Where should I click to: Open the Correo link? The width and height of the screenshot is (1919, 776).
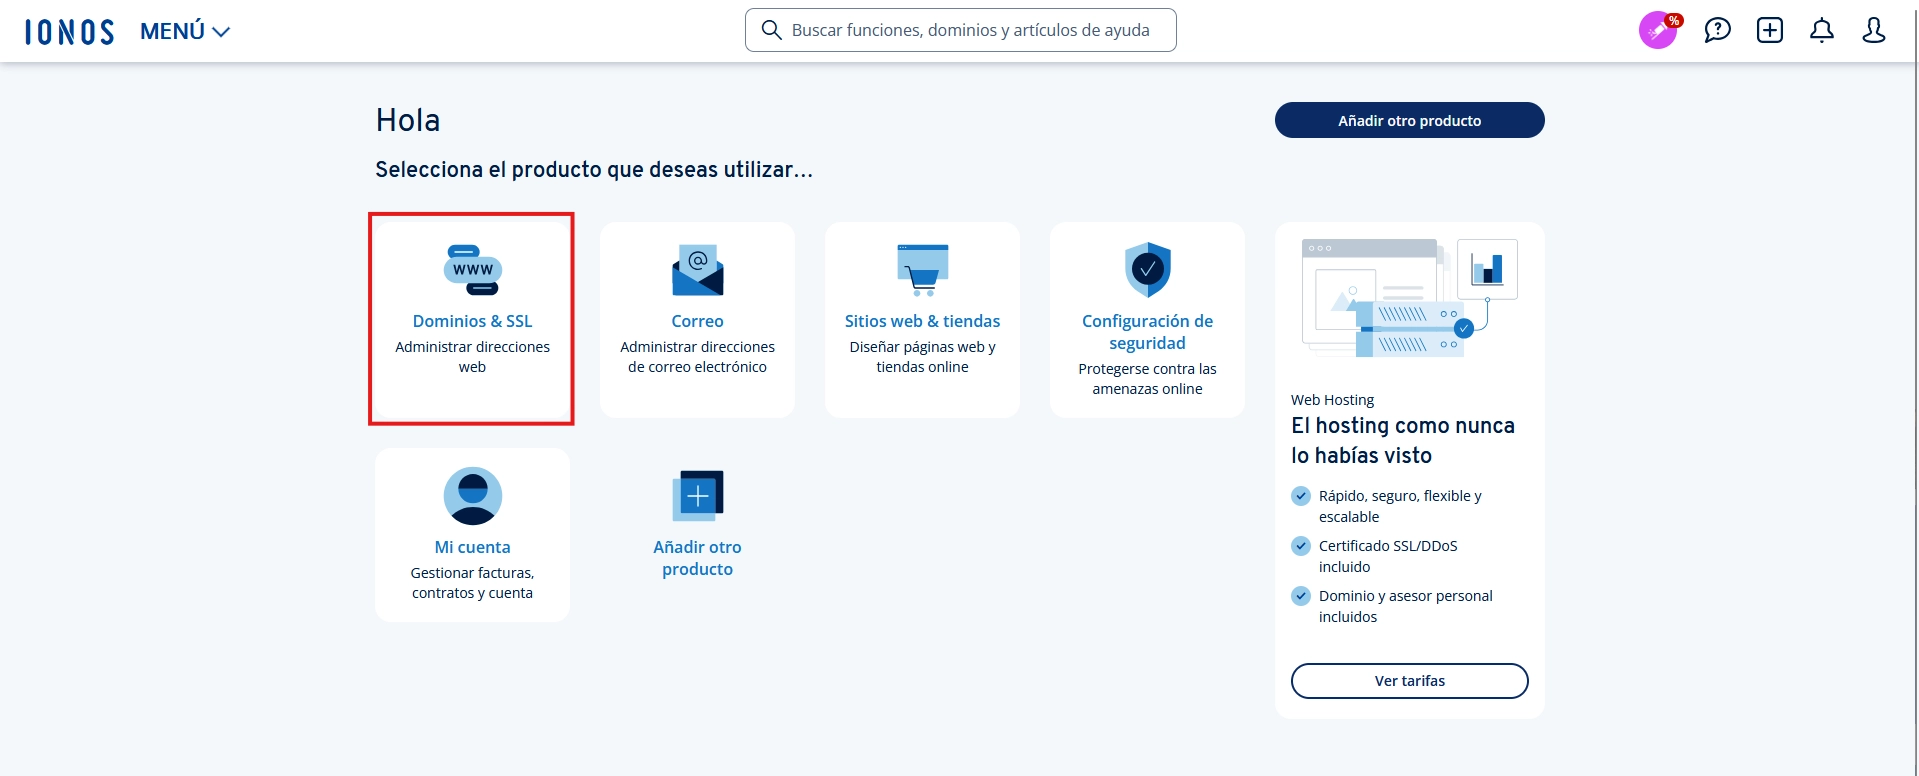697,321
